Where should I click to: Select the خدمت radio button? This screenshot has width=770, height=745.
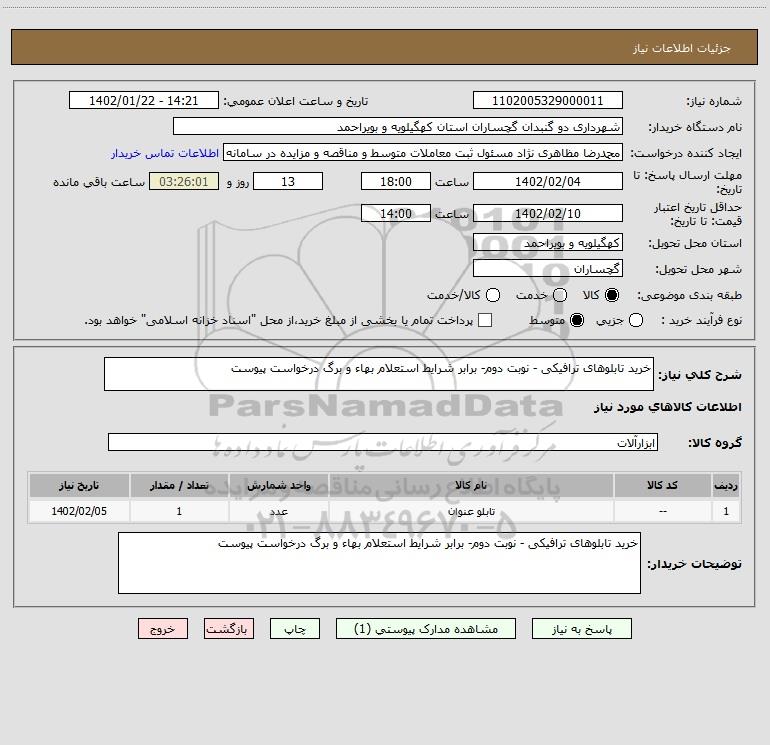pyautogui.click(x=560, y=295)
